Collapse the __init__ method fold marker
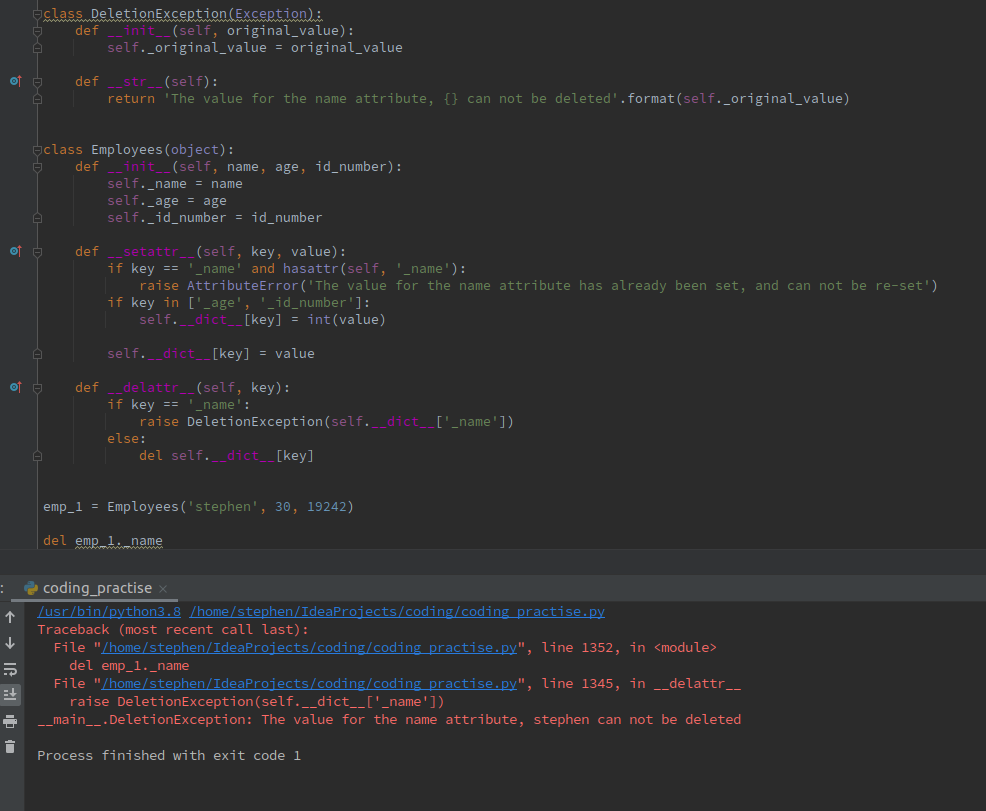This screenshot has width=986, height=811. [x=37, y=30]
